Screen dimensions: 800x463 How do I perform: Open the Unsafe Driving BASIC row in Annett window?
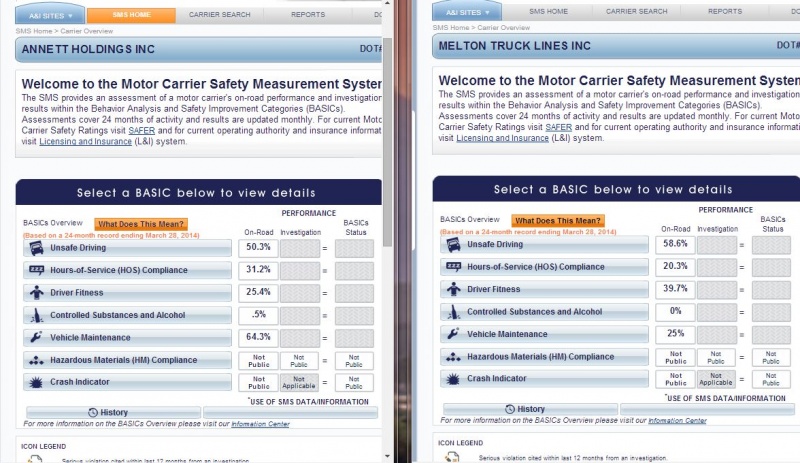click(128, 248)
